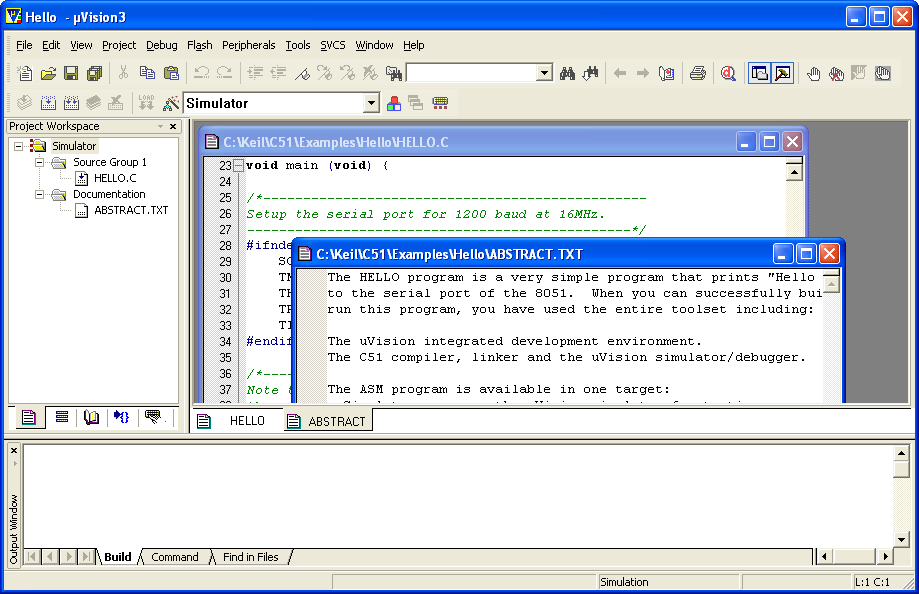This screenshot has height=594, width=919.
Task: Save the current file with the floppy icon
Action: [x=71, y=73]
